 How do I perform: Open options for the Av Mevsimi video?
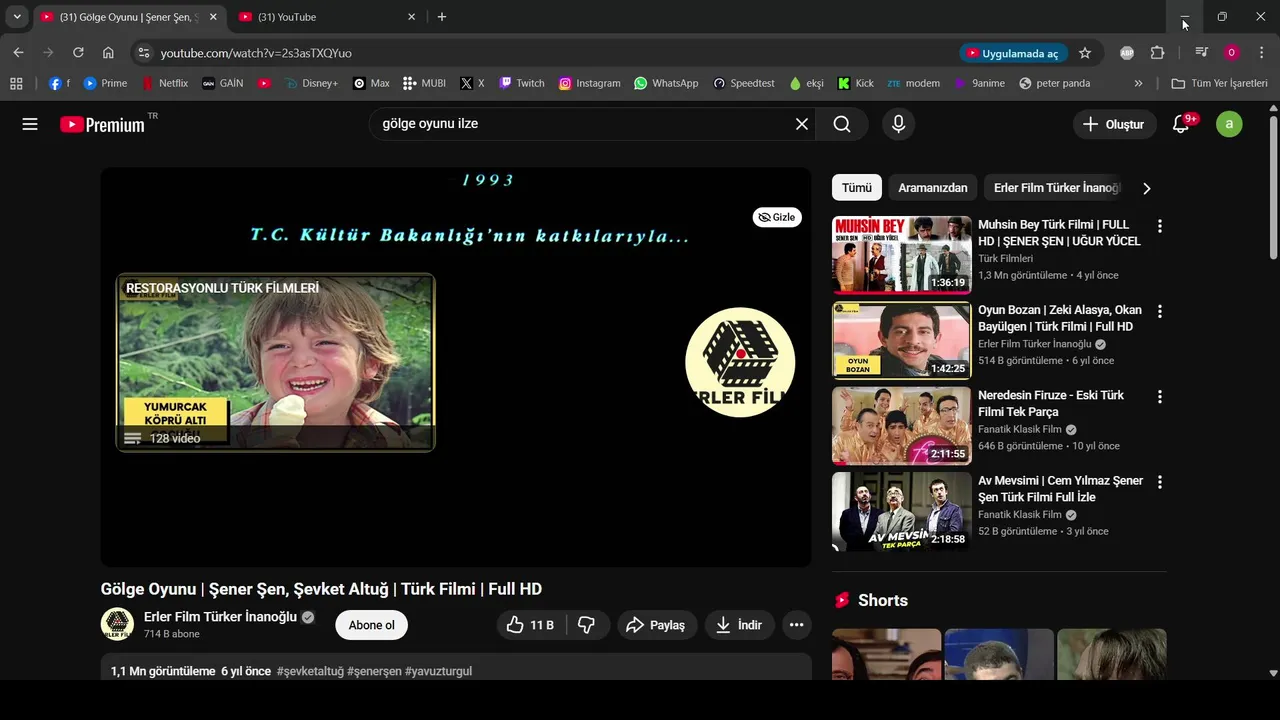click(1159, 482)
